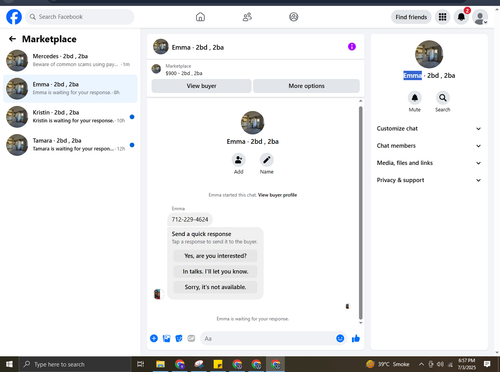Search in conversation magnifier icon
The image size is (500, 372).
(443, 98)
